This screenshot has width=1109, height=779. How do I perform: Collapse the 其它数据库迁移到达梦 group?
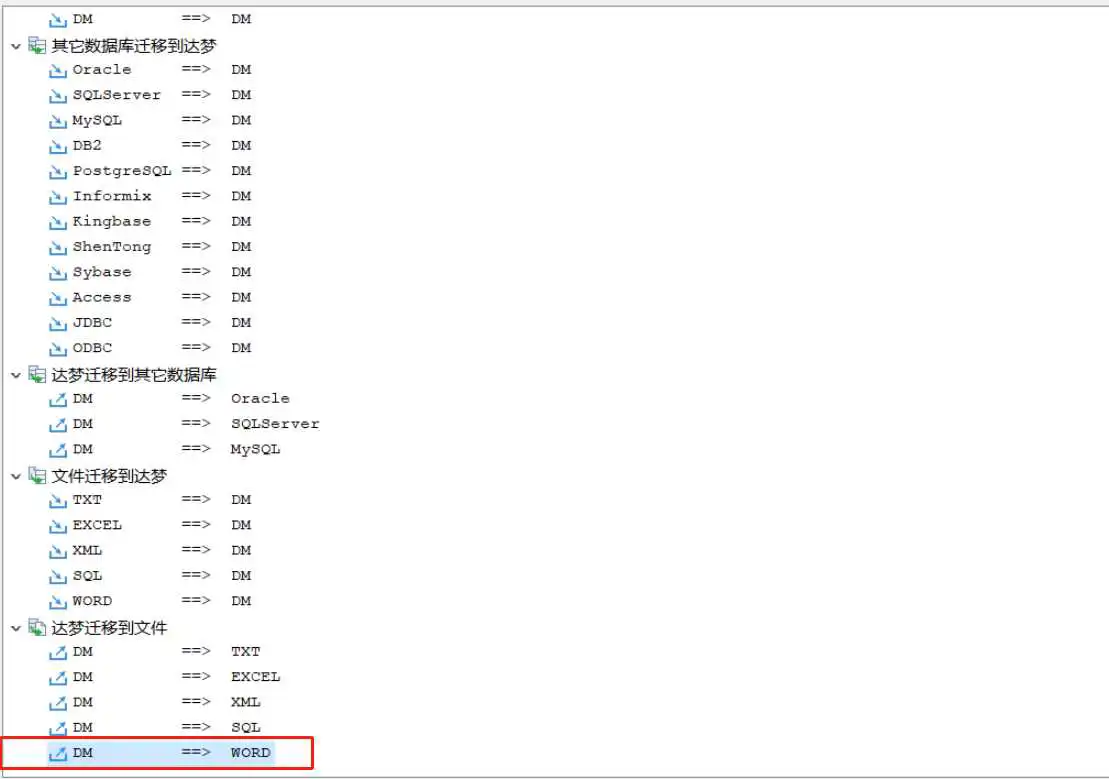click(16, 47)
